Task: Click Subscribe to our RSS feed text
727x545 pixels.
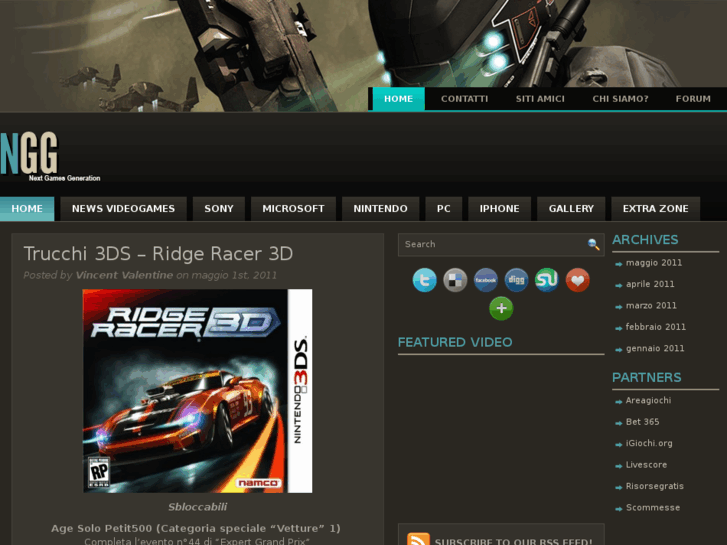Action: [513, 541]
